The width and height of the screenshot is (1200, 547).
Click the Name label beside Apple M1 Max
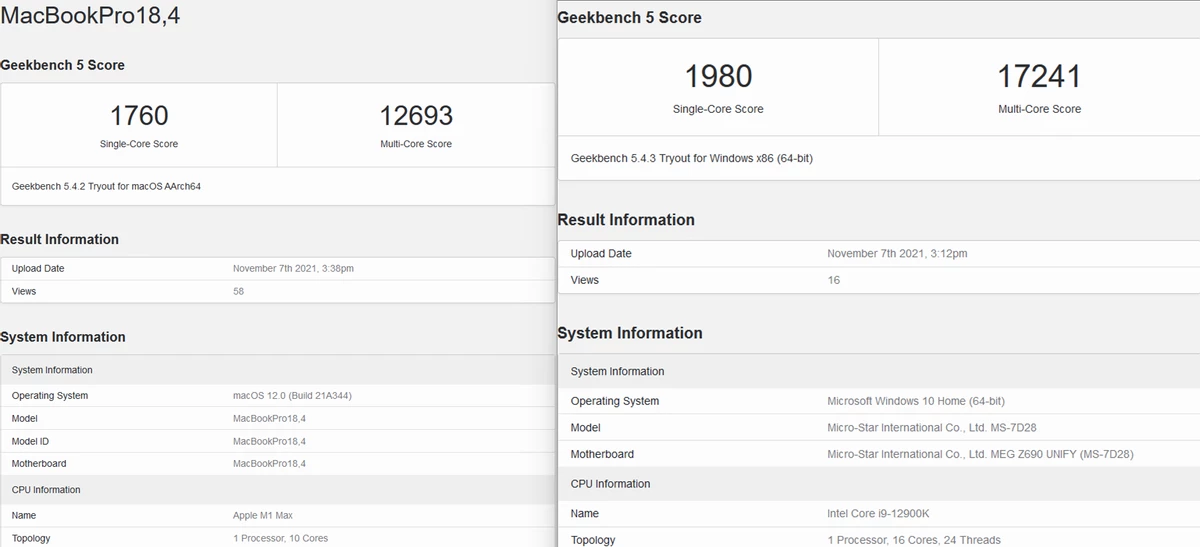coord(24,516)
